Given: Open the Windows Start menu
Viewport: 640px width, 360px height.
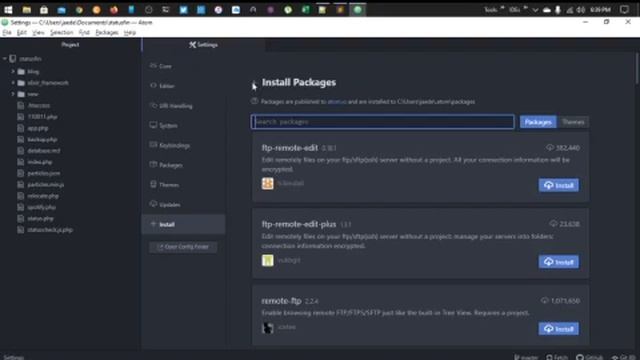Looking at the screenshot, I should (8, 10).
